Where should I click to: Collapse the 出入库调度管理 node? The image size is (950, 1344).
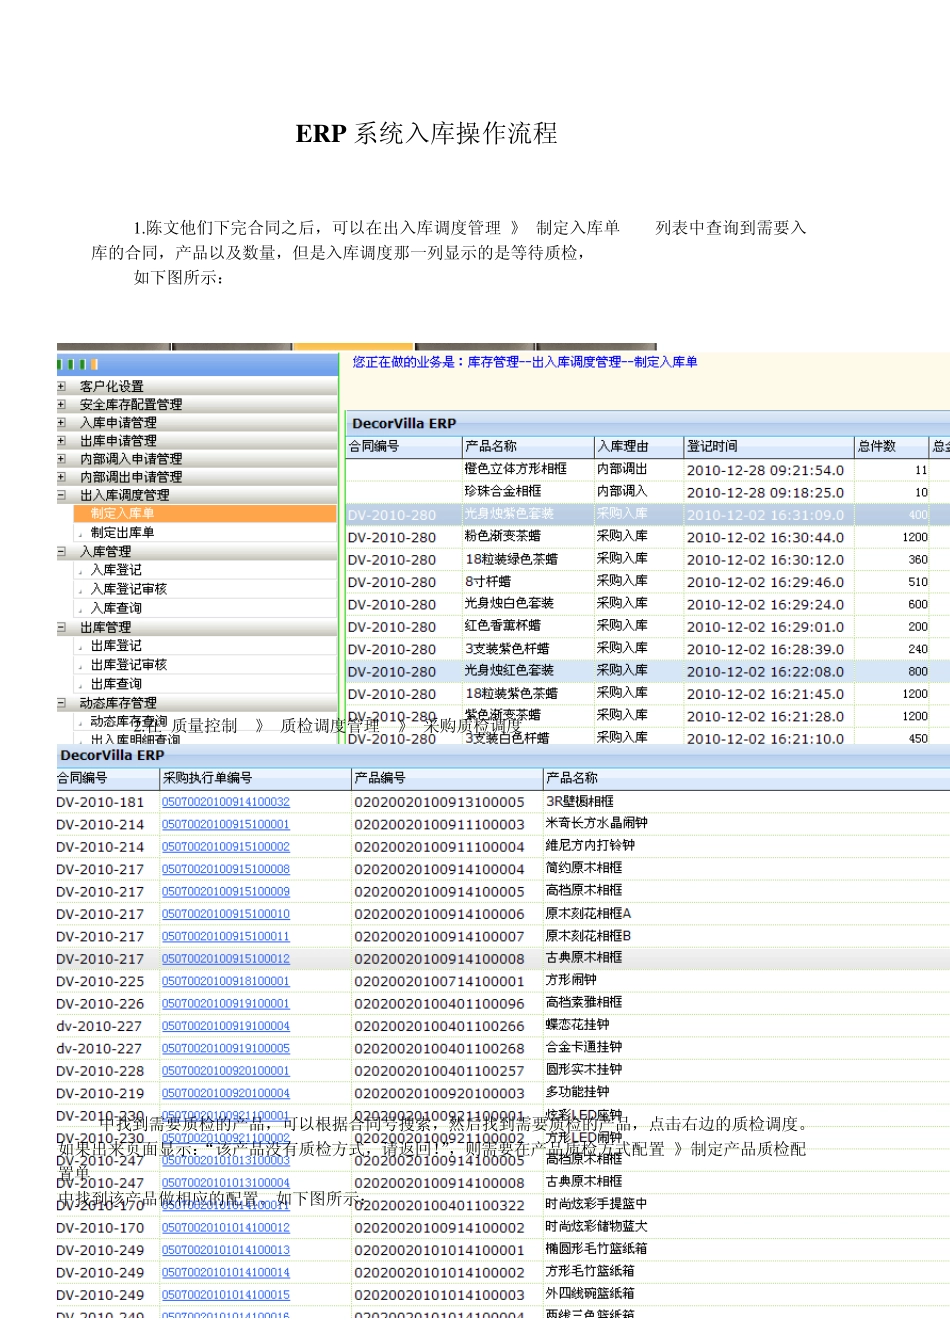(x=61, y=494)
